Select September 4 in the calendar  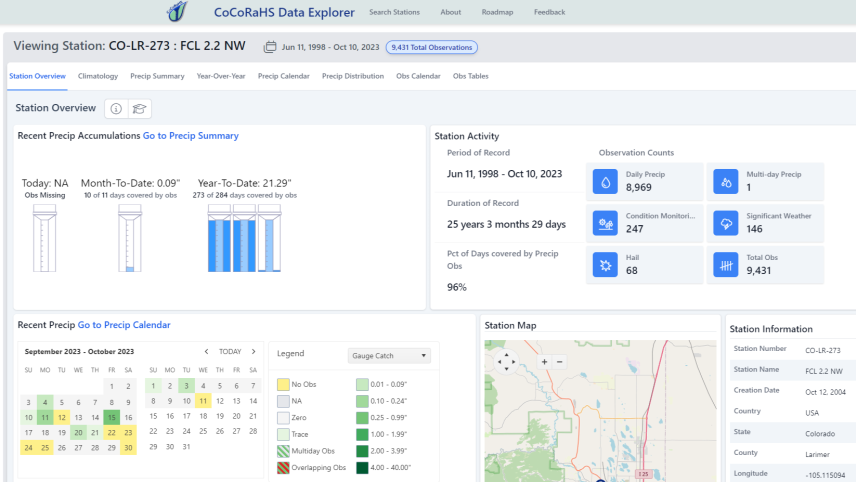coord(45,402)
